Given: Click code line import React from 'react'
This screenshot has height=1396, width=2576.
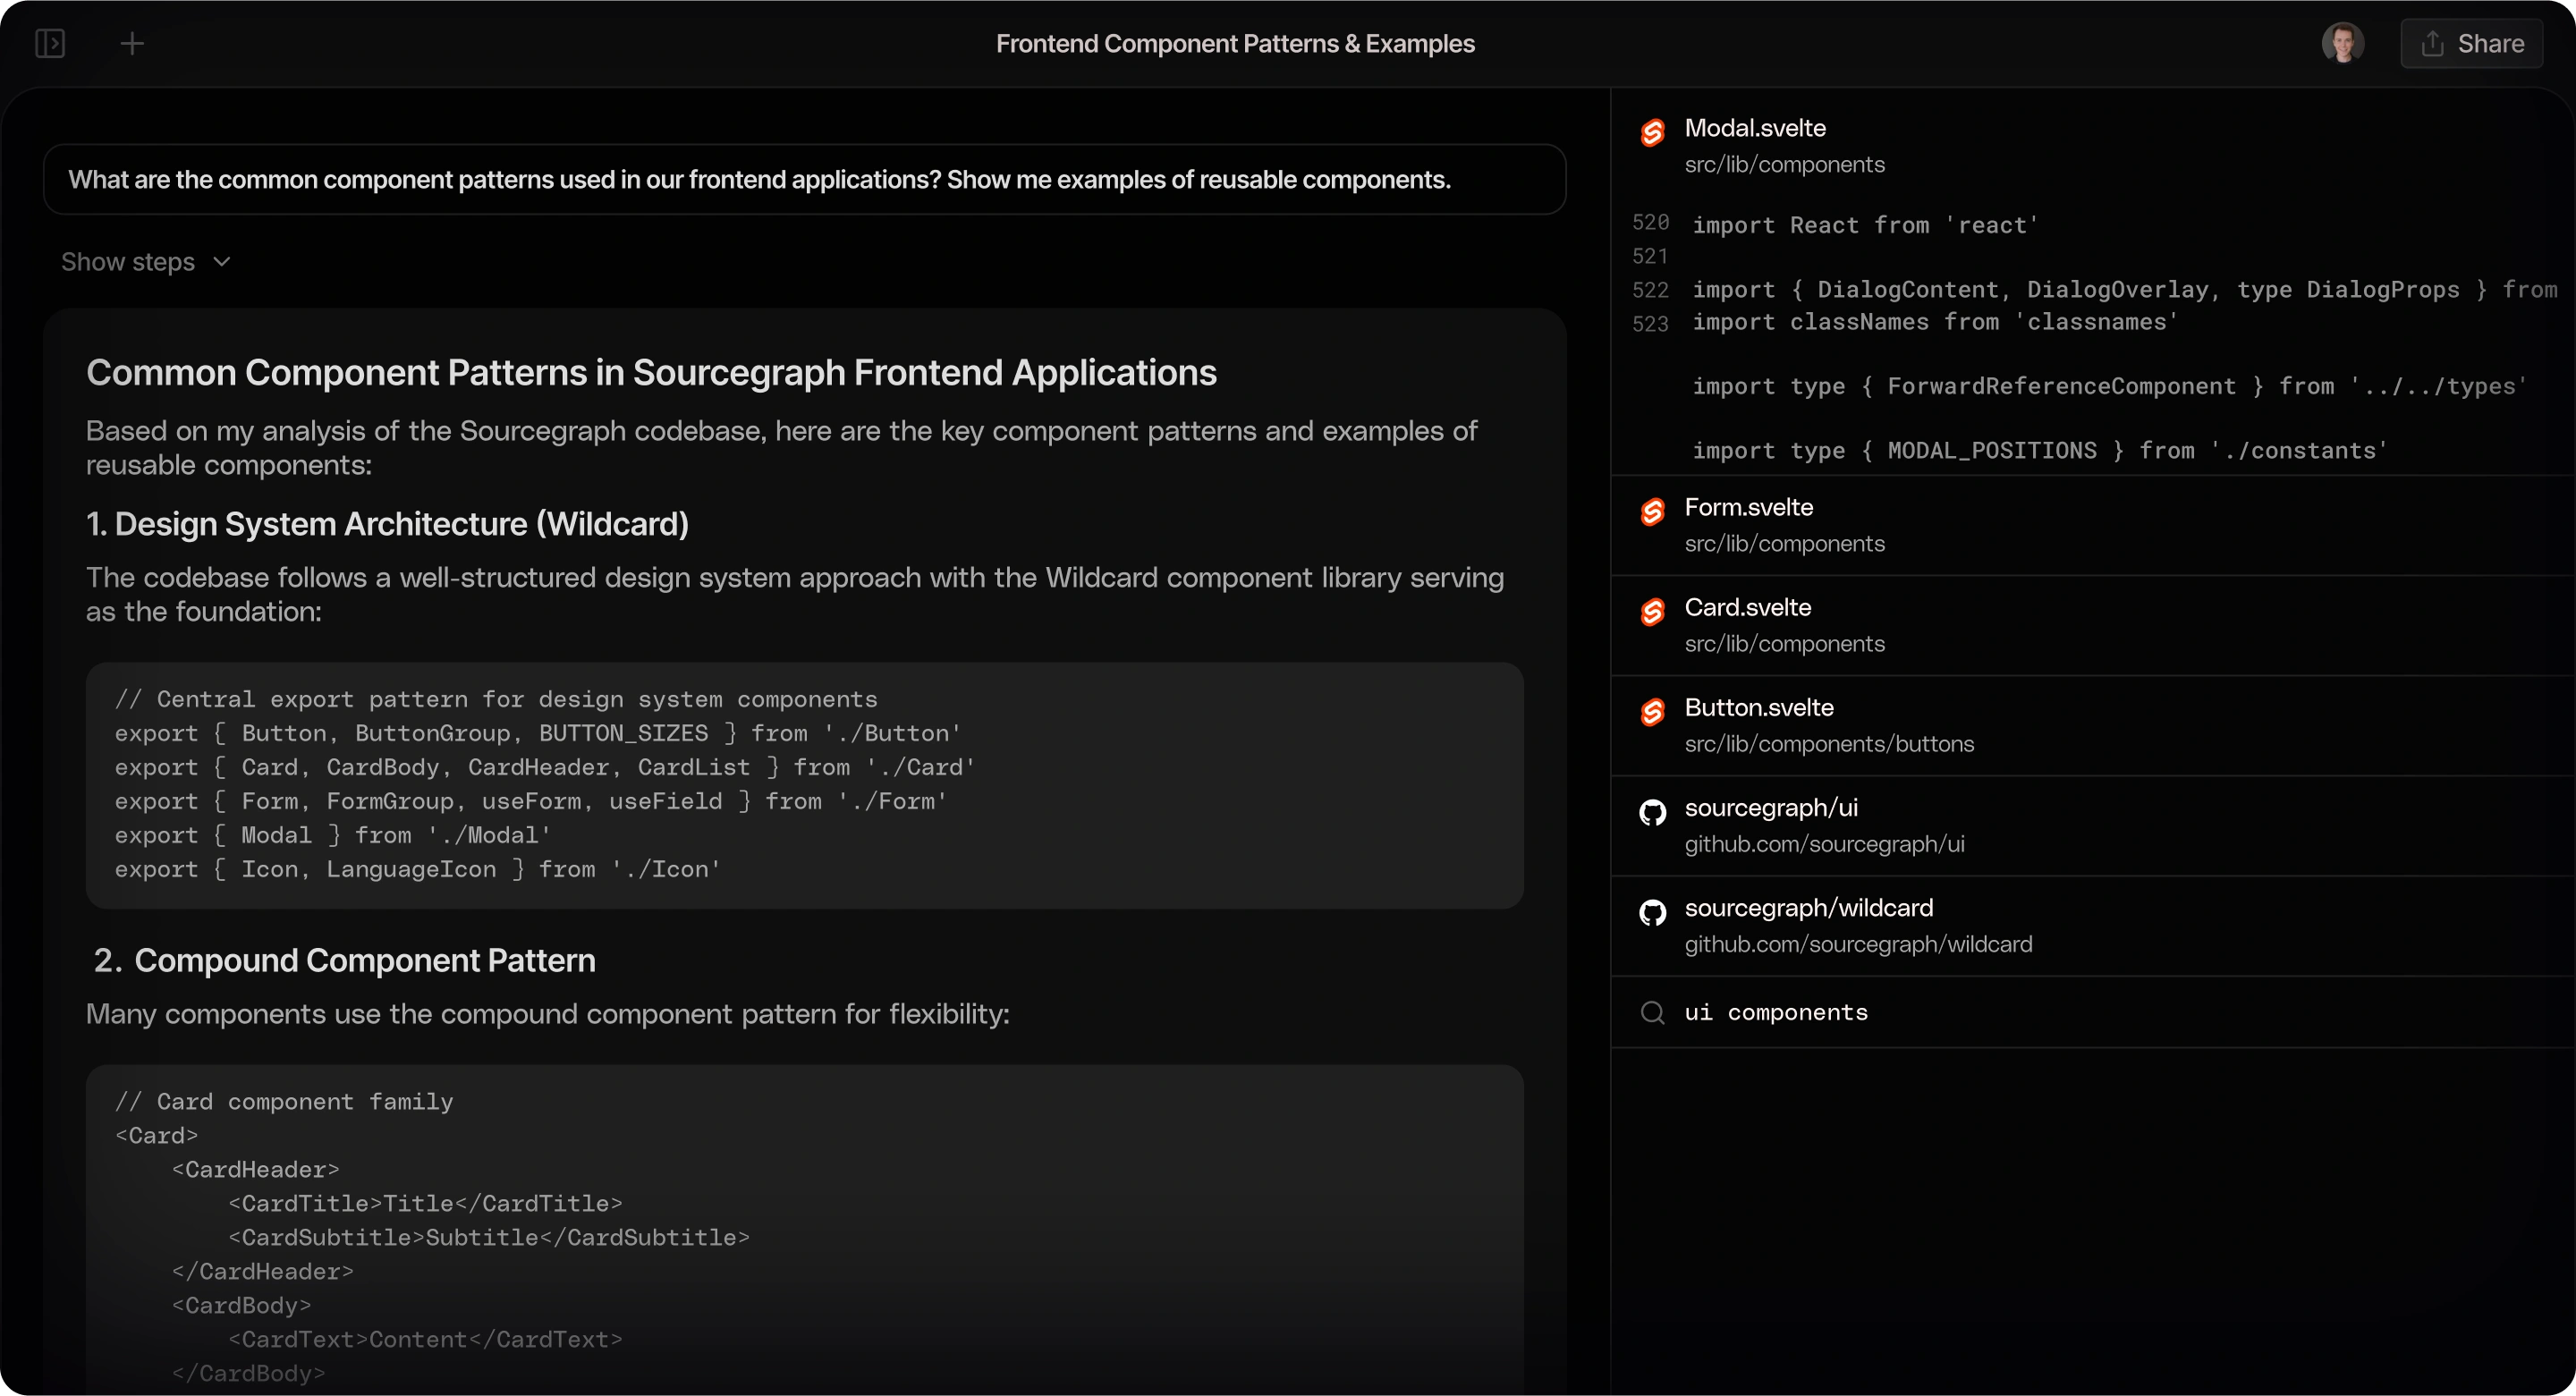Looking at the screenshot, I should 1865,225.
